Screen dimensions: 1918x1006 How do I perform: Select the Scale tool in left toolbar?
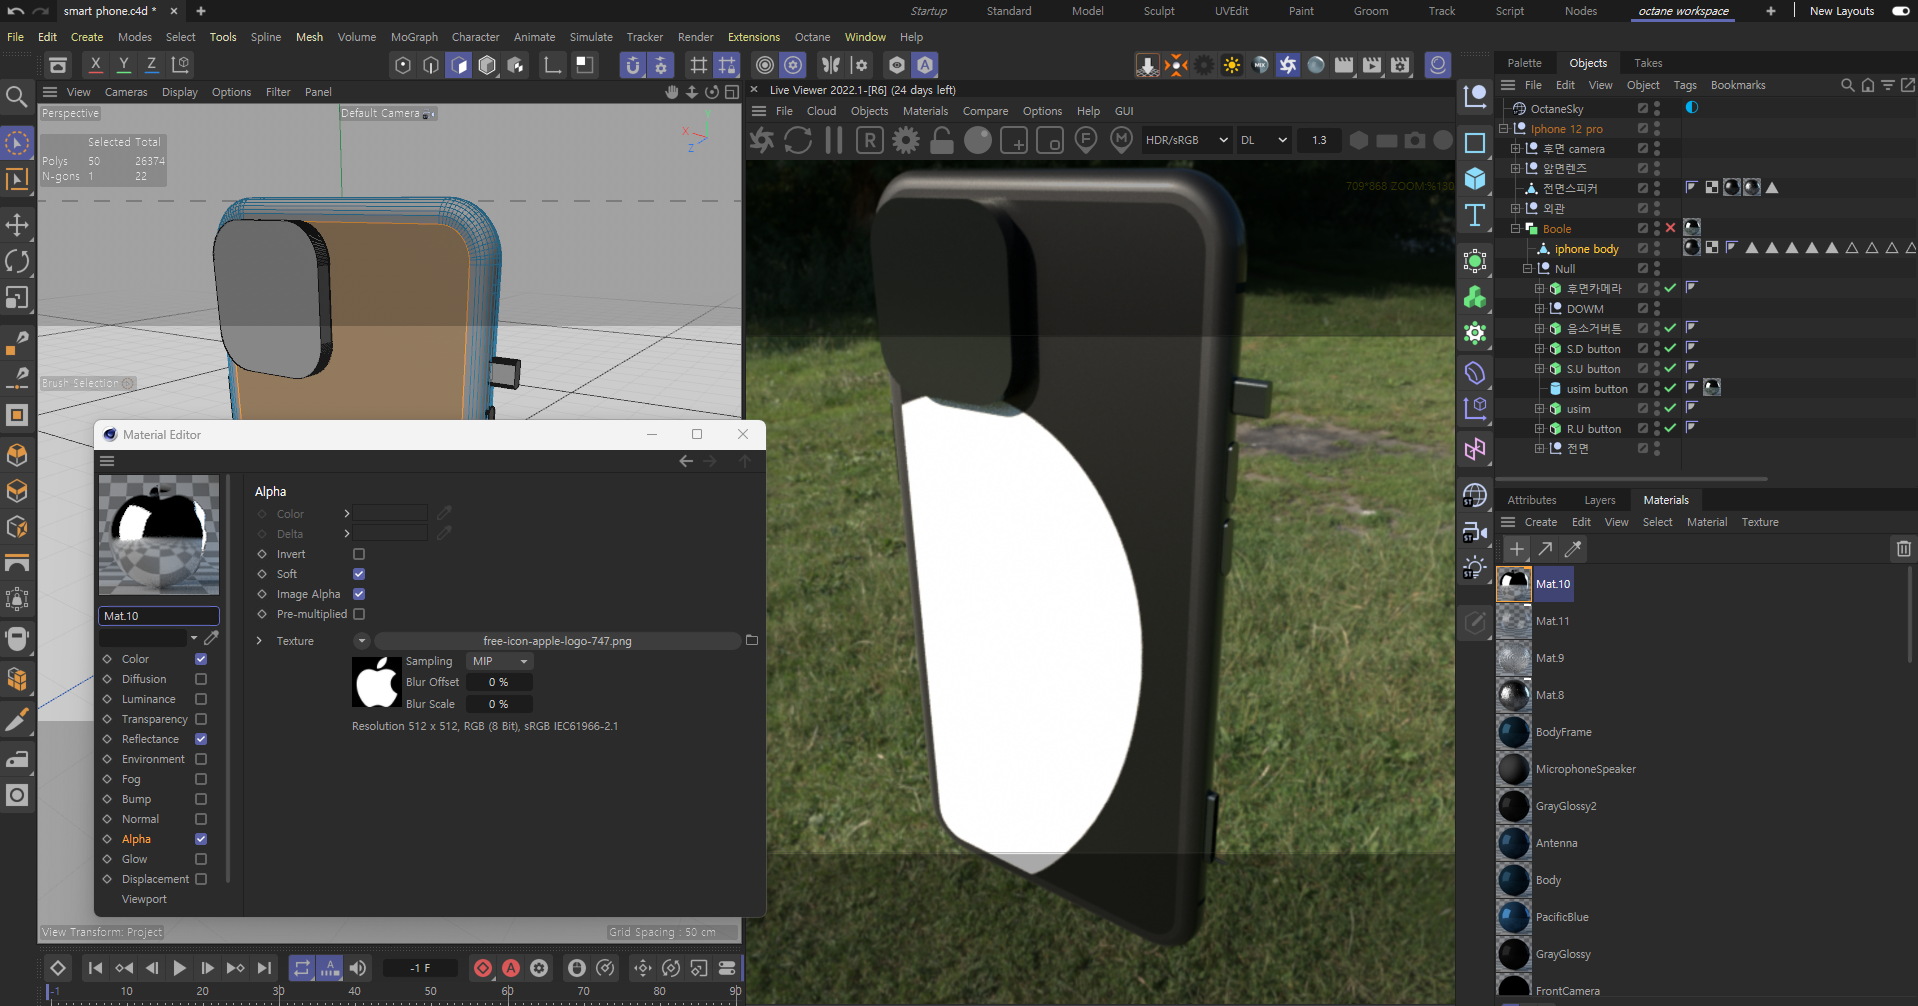pos(17,298)
